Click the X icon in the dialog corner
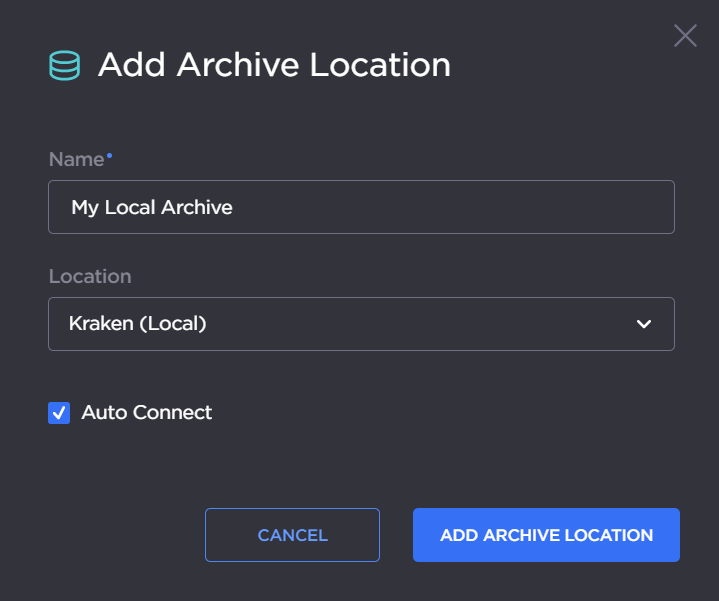719x601 pixels. 685,36
